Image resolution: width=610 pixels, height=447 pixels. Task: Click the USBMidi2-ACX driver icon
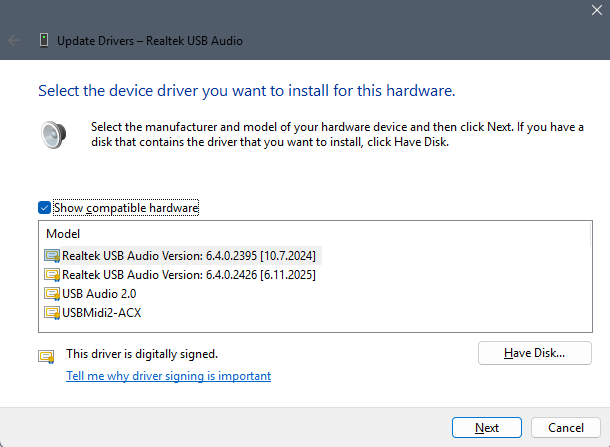coord(52,313)
